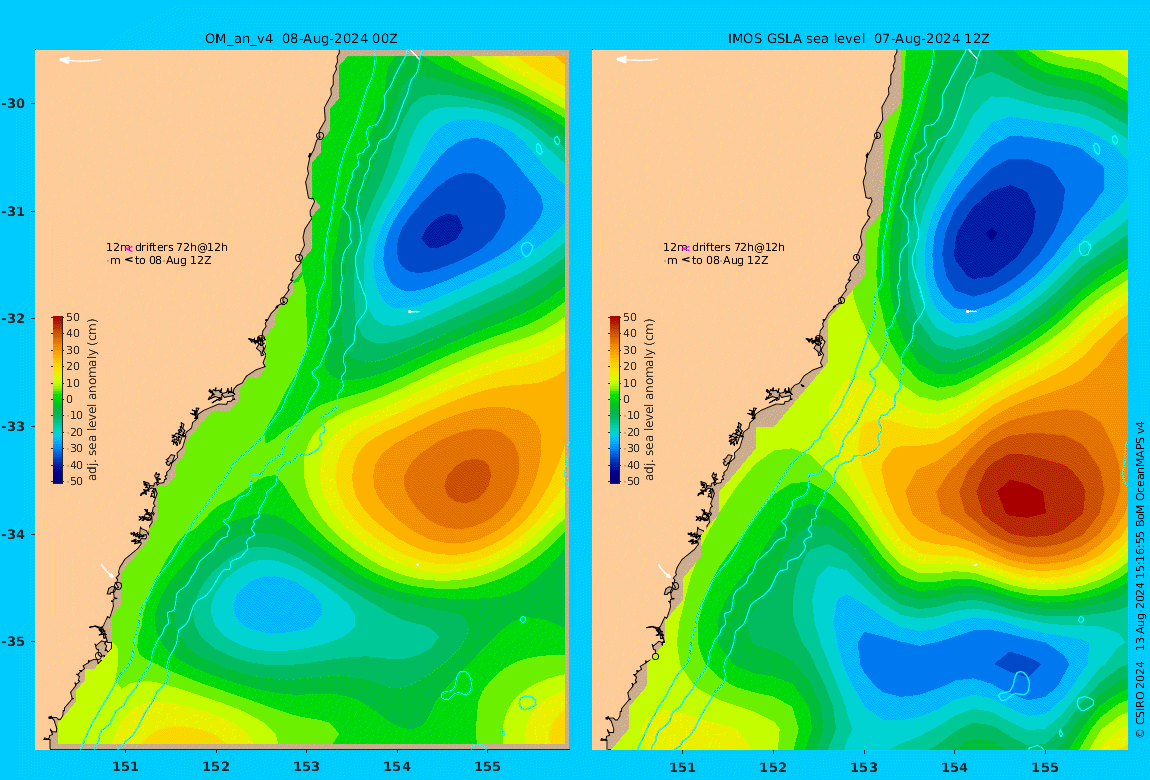Click longitude 155 under the OM_an_v4 map

(488, 767)
